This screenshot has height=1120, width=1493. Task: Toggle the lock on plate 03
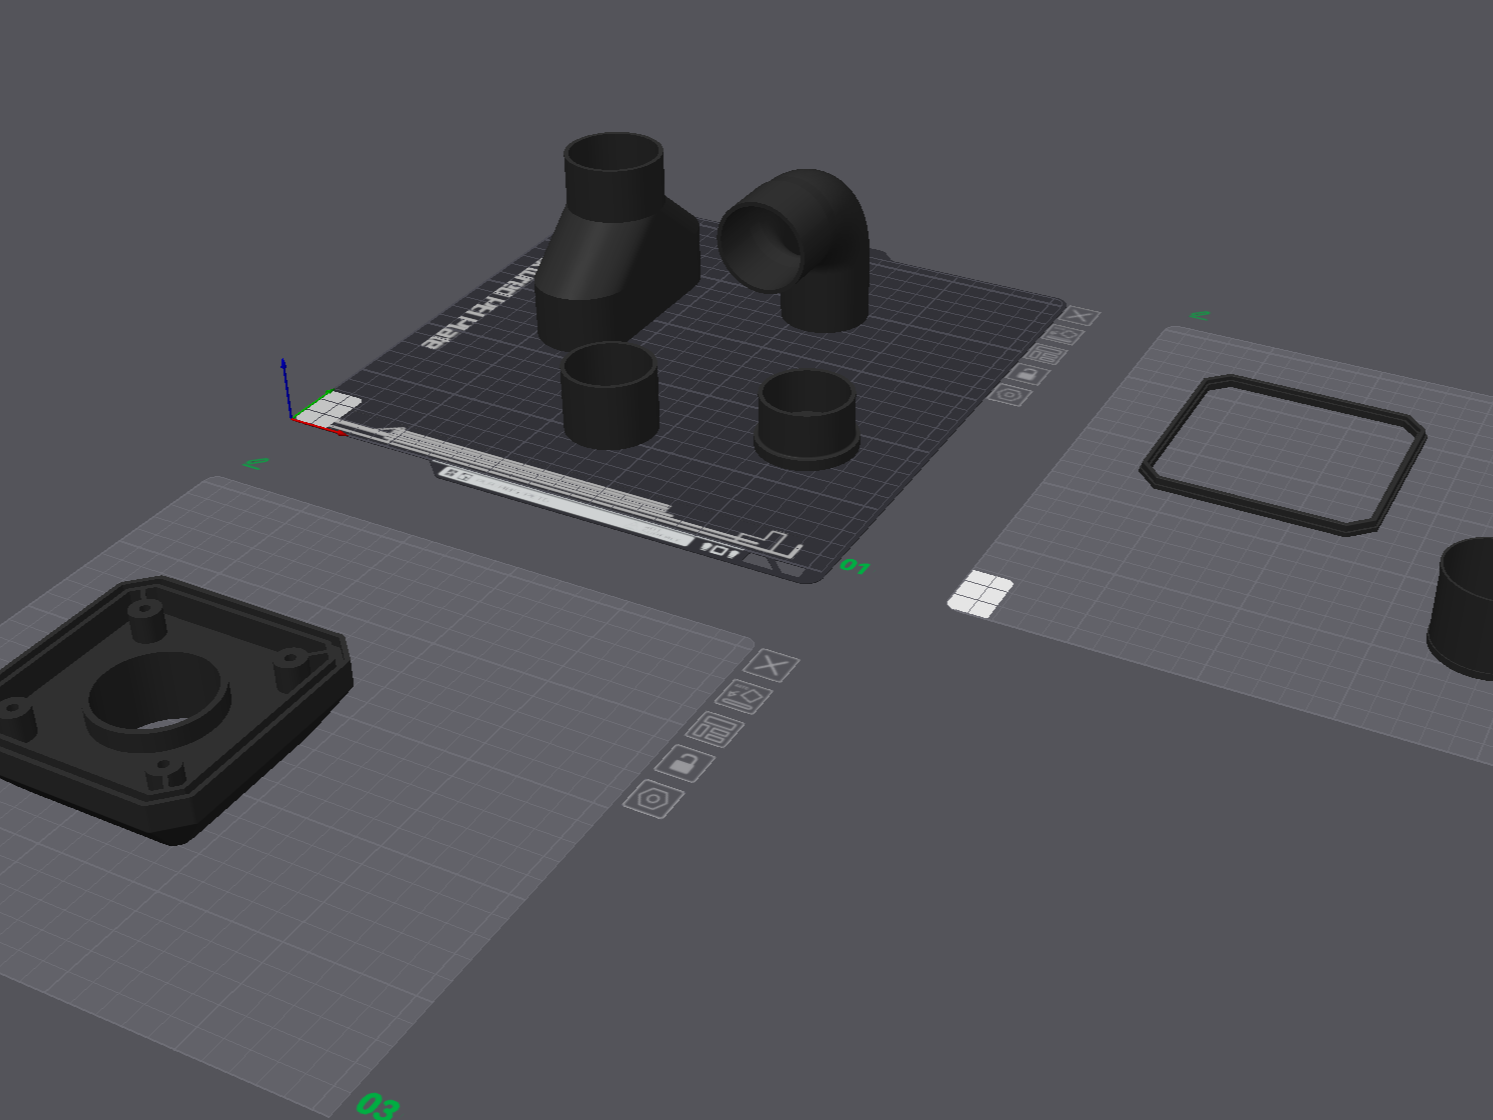(684, 764)
